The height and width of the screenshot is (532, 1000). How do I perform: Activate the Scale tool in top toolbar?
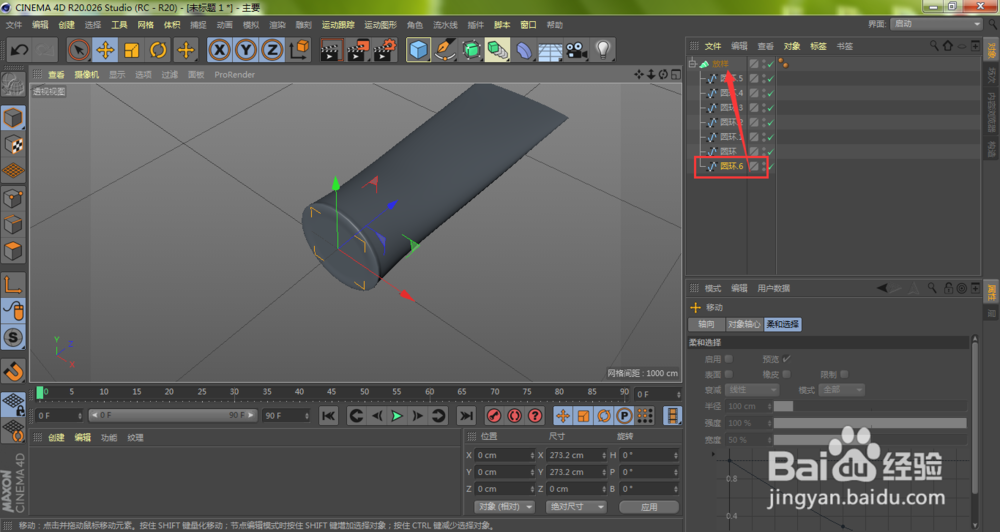[x=132, y=49]
